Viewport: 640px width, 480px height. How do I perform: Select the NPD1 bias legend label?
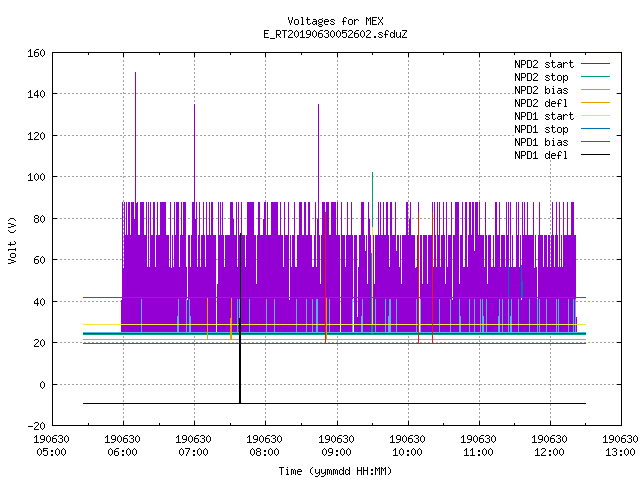(x=541, y=142)
